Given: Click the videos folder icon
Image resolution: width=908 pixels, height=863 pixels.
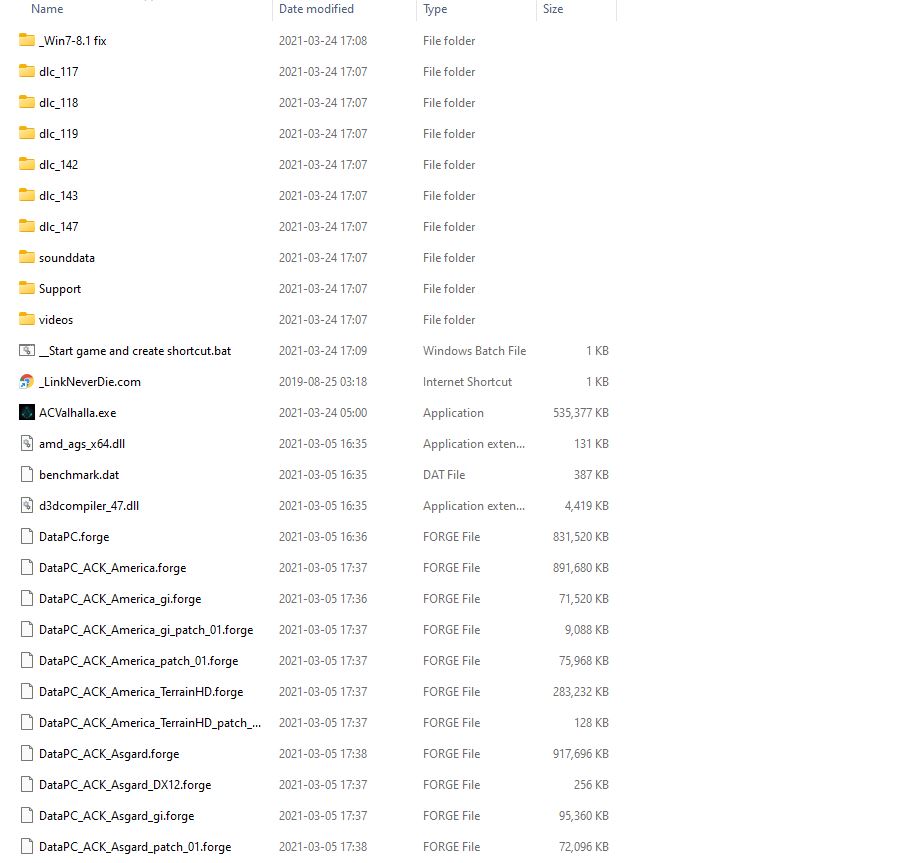Looking at the screenshot, I should pyautogui.click(x=27, y=320).
